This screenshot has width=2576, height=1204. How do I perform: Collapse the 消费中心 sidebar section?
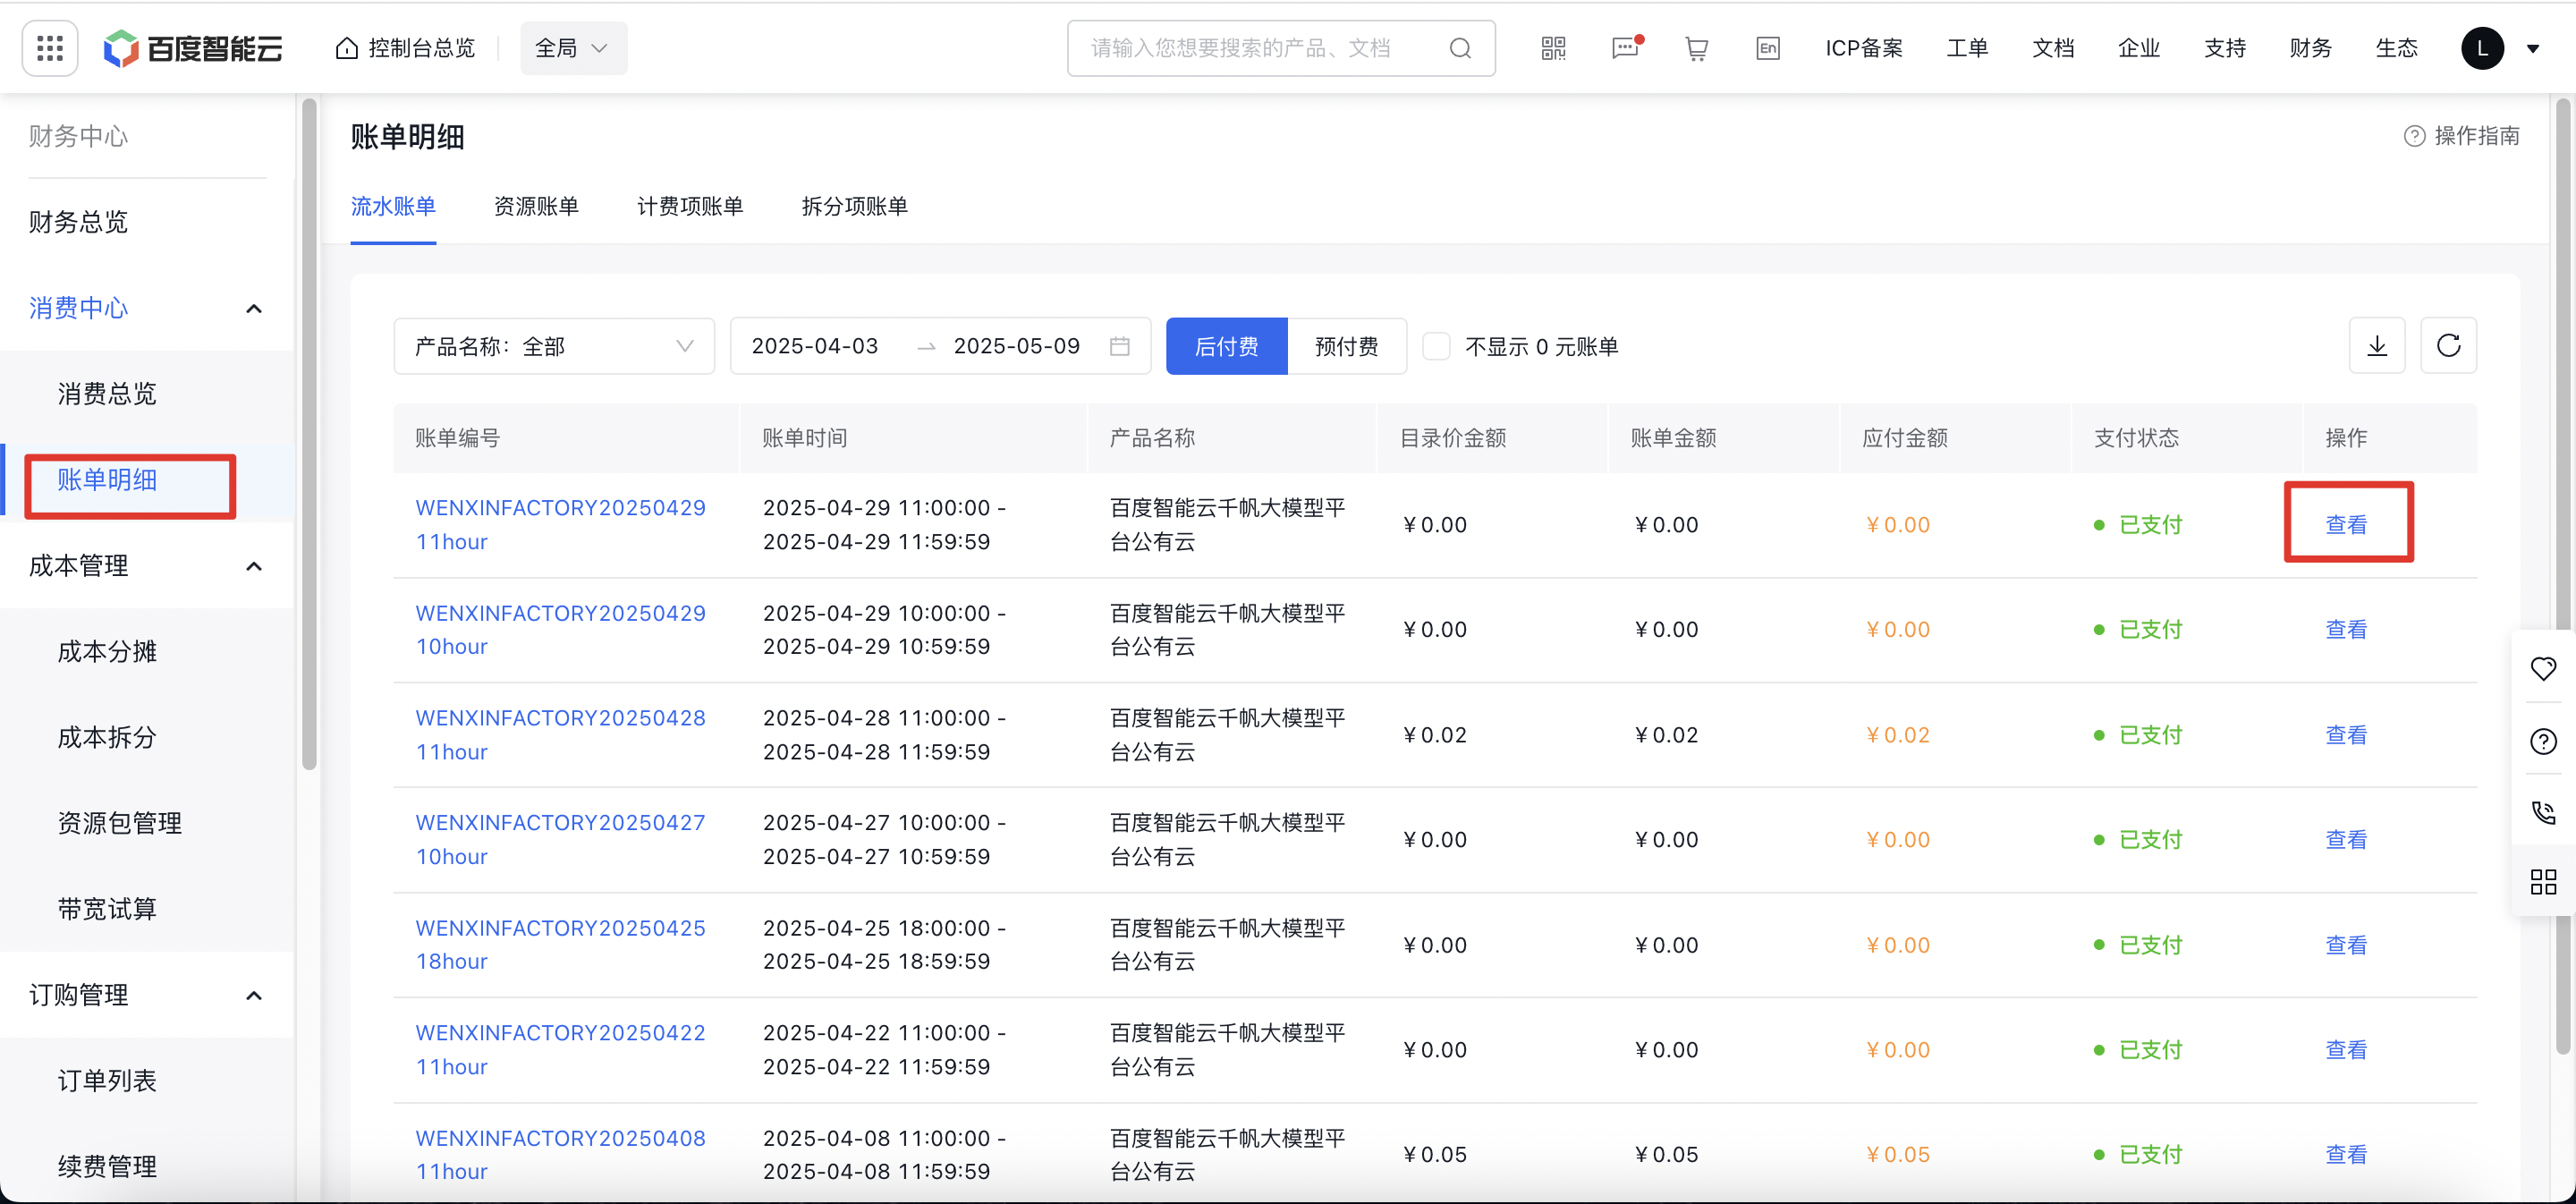254,308
